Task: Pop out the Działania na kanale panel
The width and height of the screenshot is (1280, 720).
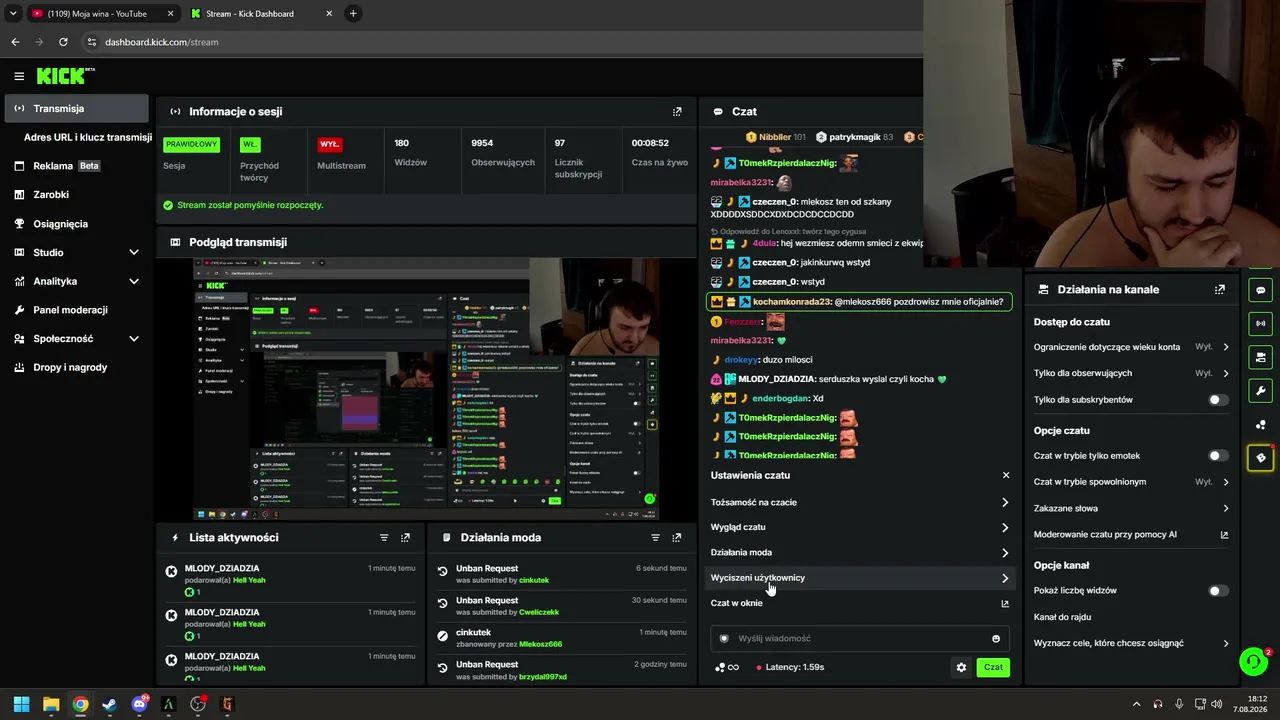Action: pos(1220,290)
